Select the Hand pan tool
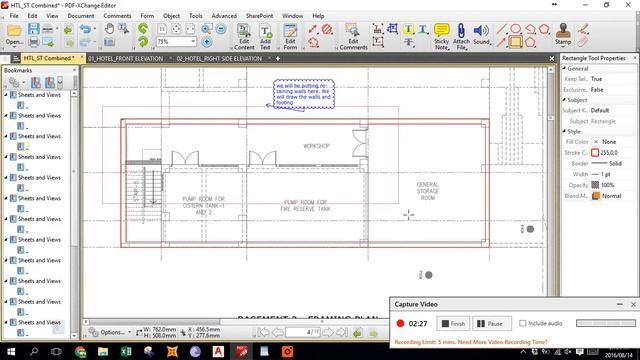This screenshot has width=640, height=360. (x=109, y=29)
